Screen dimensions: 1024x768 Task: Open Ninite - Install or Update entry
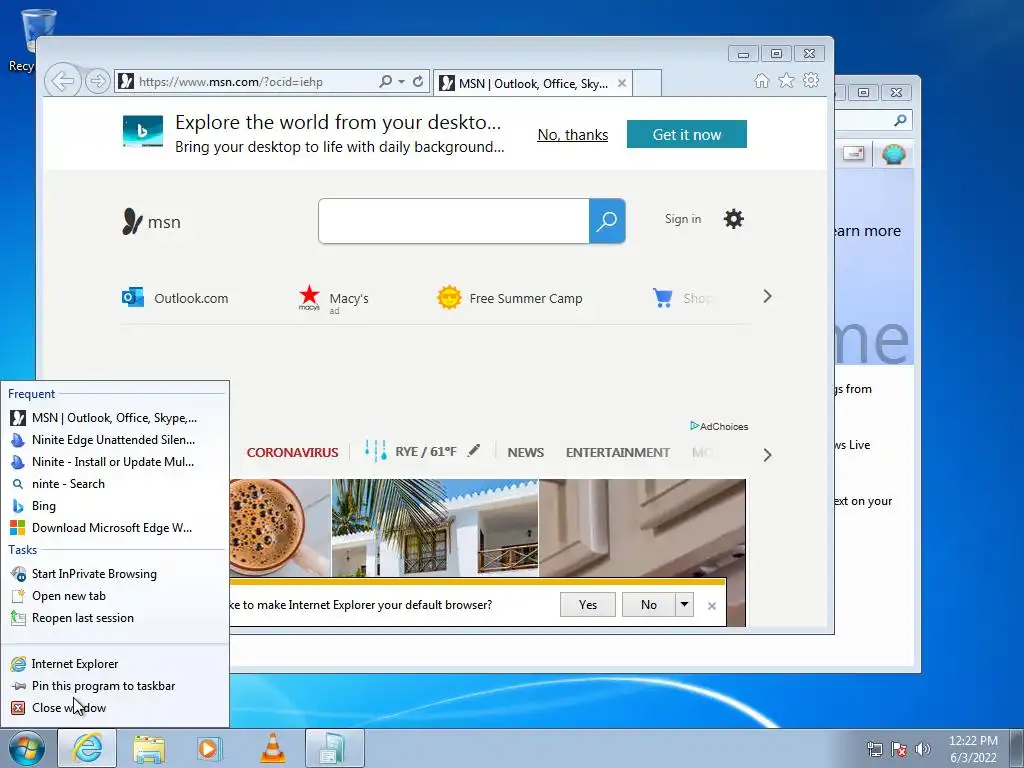click(115, 462)
